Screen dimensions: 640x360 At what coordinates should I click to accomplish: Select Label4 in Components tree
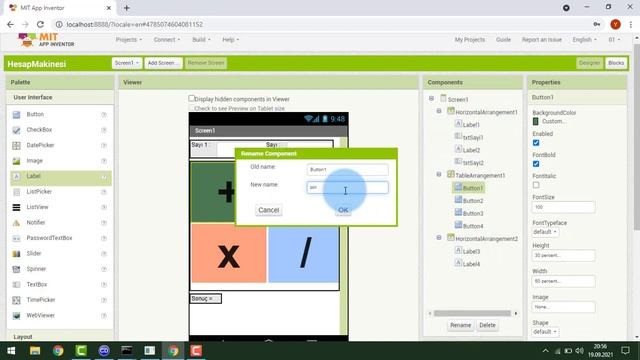tap(471, 264)
